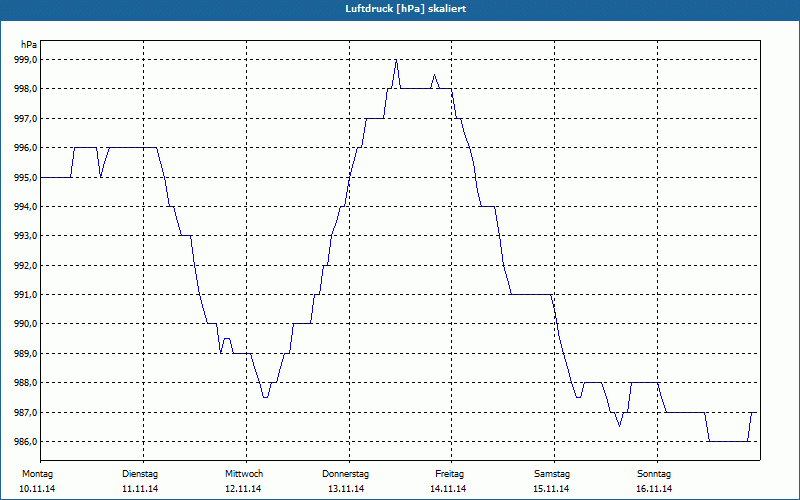
Task: Click the 990,0 axis value
Action: point(26,324)
